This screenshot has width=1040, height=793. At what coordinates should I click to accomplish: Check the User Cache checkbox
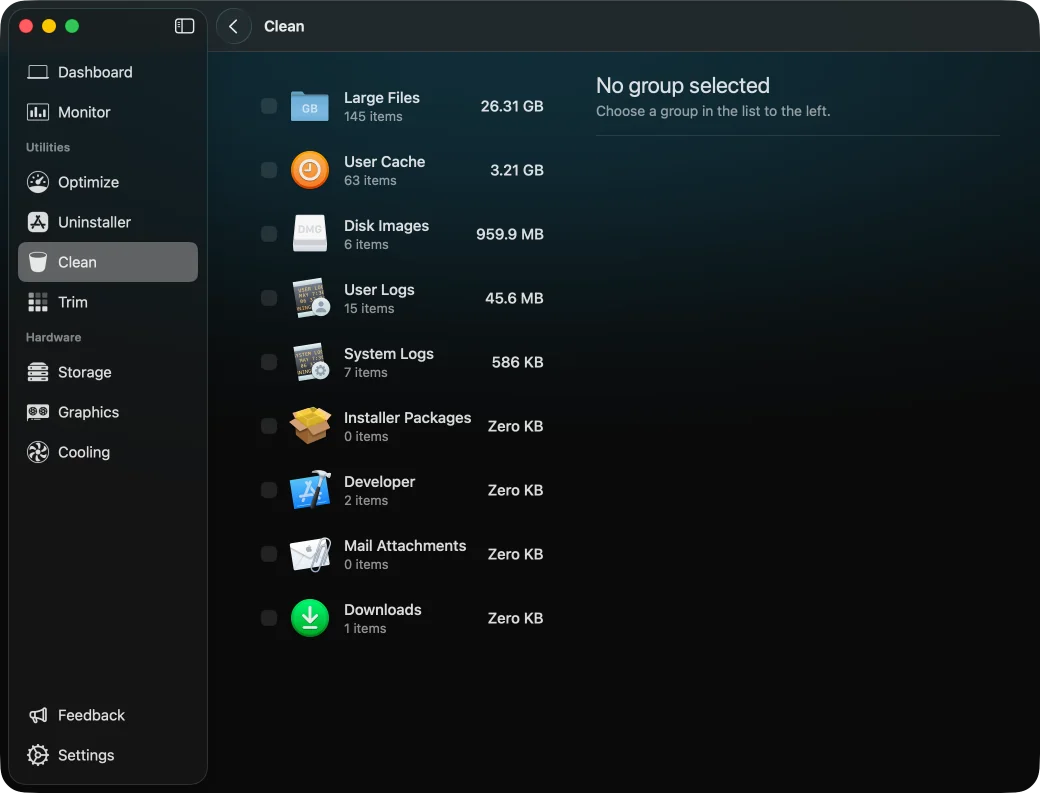pos(269,170)
